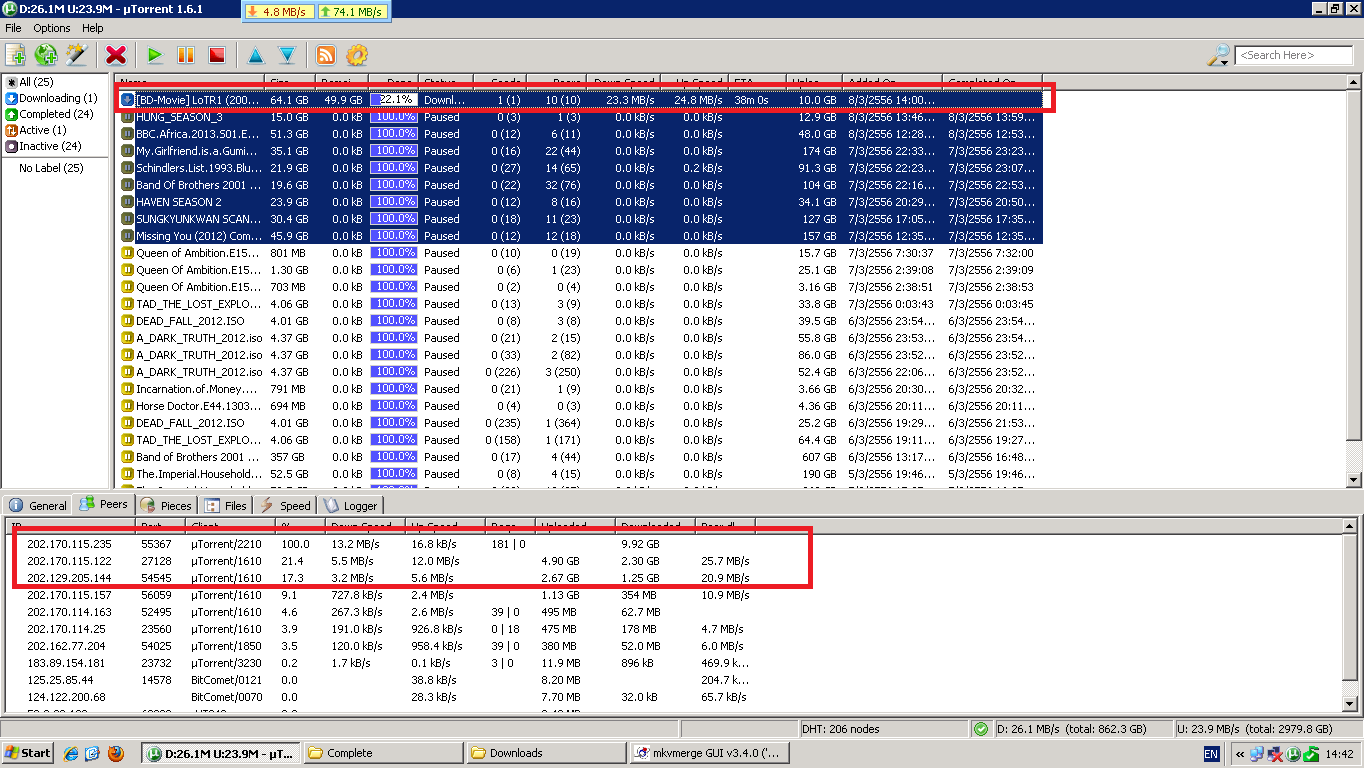Image resolution: width=1364 pixels, height=768 pixels.
Task: Click the paused icon beside Horse Doctor.E44
Action: click(x=127, y=406)
